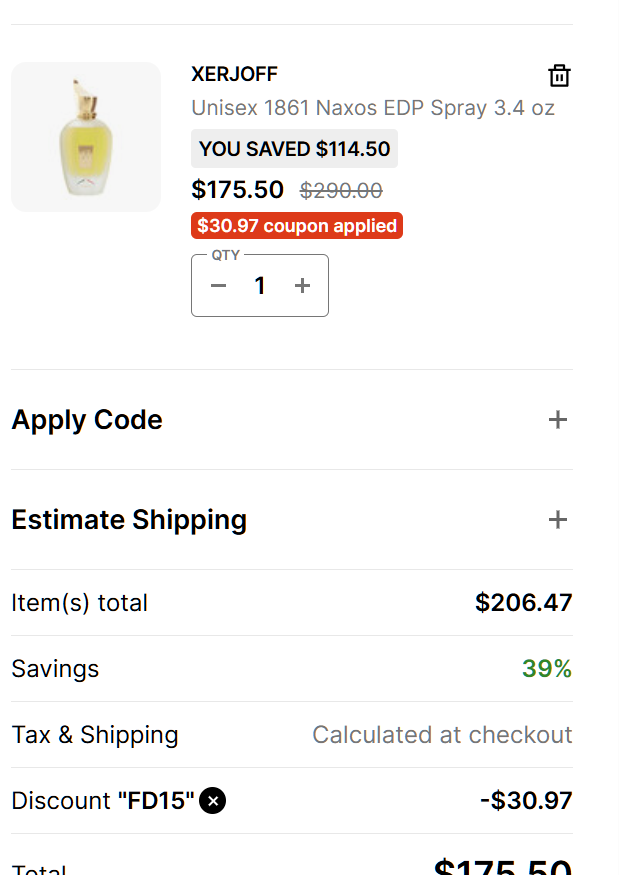This screenshot has height=875, width=619.
Task: Delete the Xerjoff item with trash icon
Action: click(559, 76)
